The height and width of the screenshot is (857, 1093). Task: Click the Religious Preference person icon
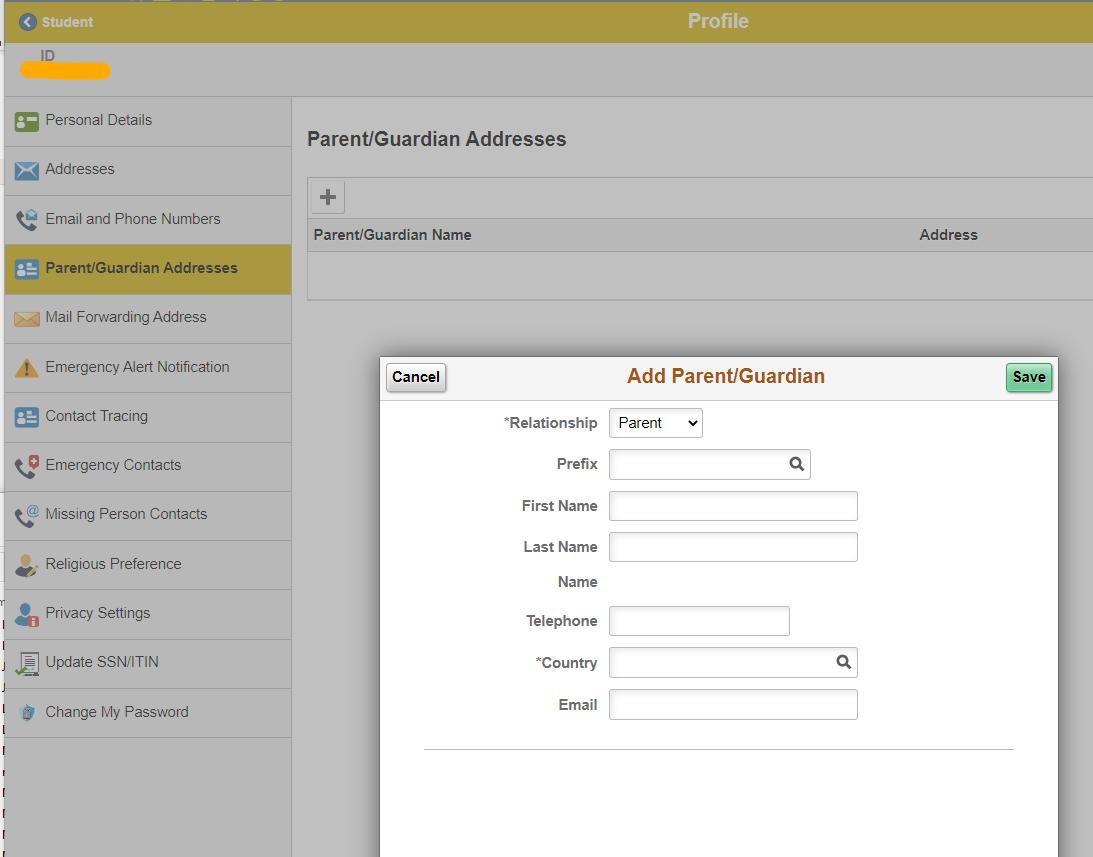coord(25,563)
